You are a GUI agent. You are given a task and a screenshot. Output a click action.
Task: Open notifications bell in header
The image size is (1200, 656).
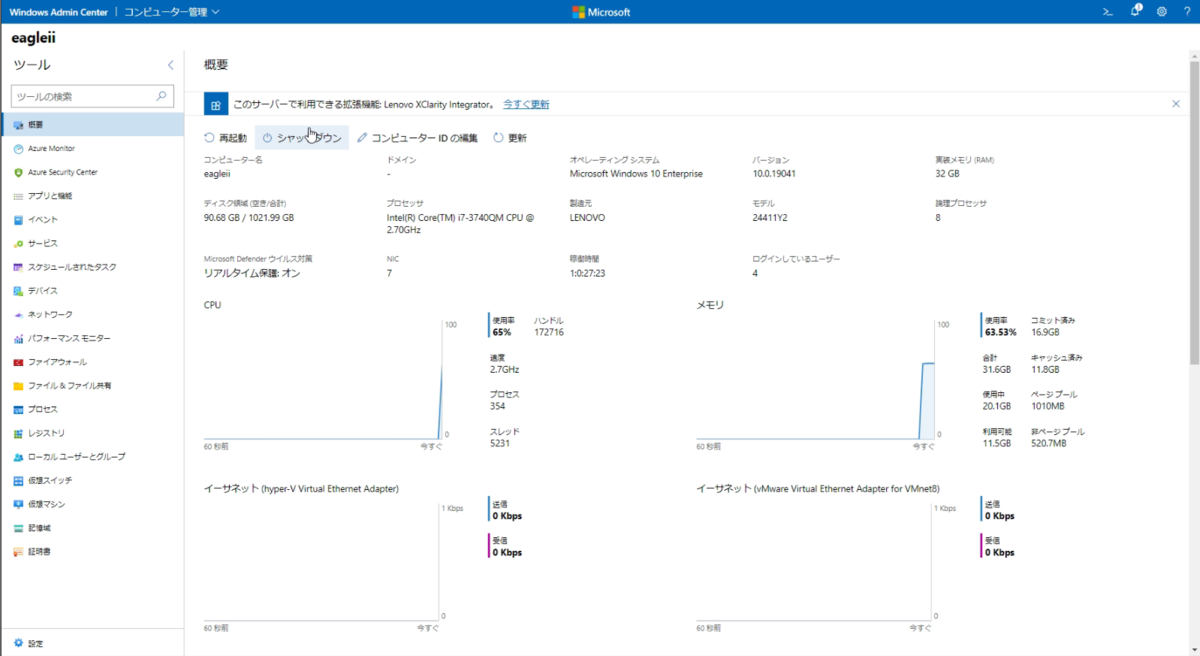click(x=1136, y=12)
